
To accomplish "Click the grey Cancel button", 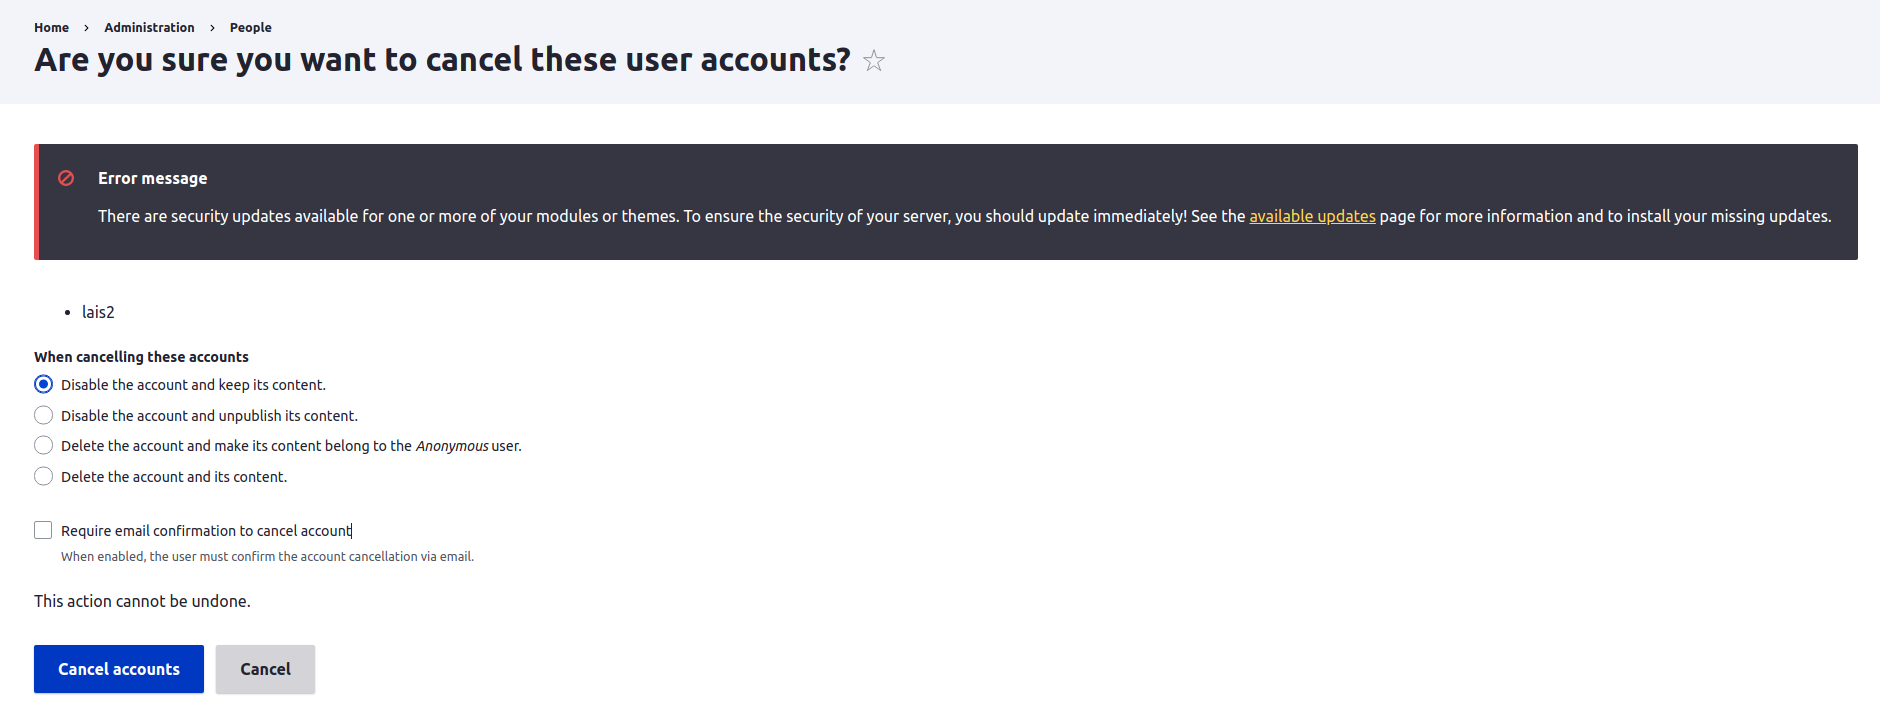I will [x=265, y=669].
